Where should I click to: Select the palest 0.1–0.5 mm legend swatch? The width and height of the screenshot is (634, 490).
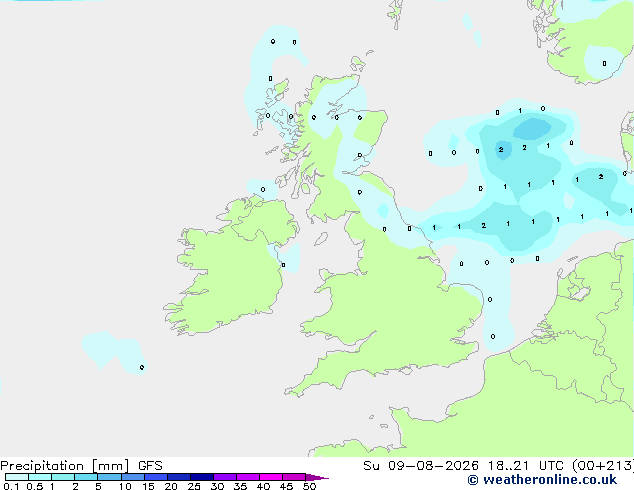pos(17,477)
